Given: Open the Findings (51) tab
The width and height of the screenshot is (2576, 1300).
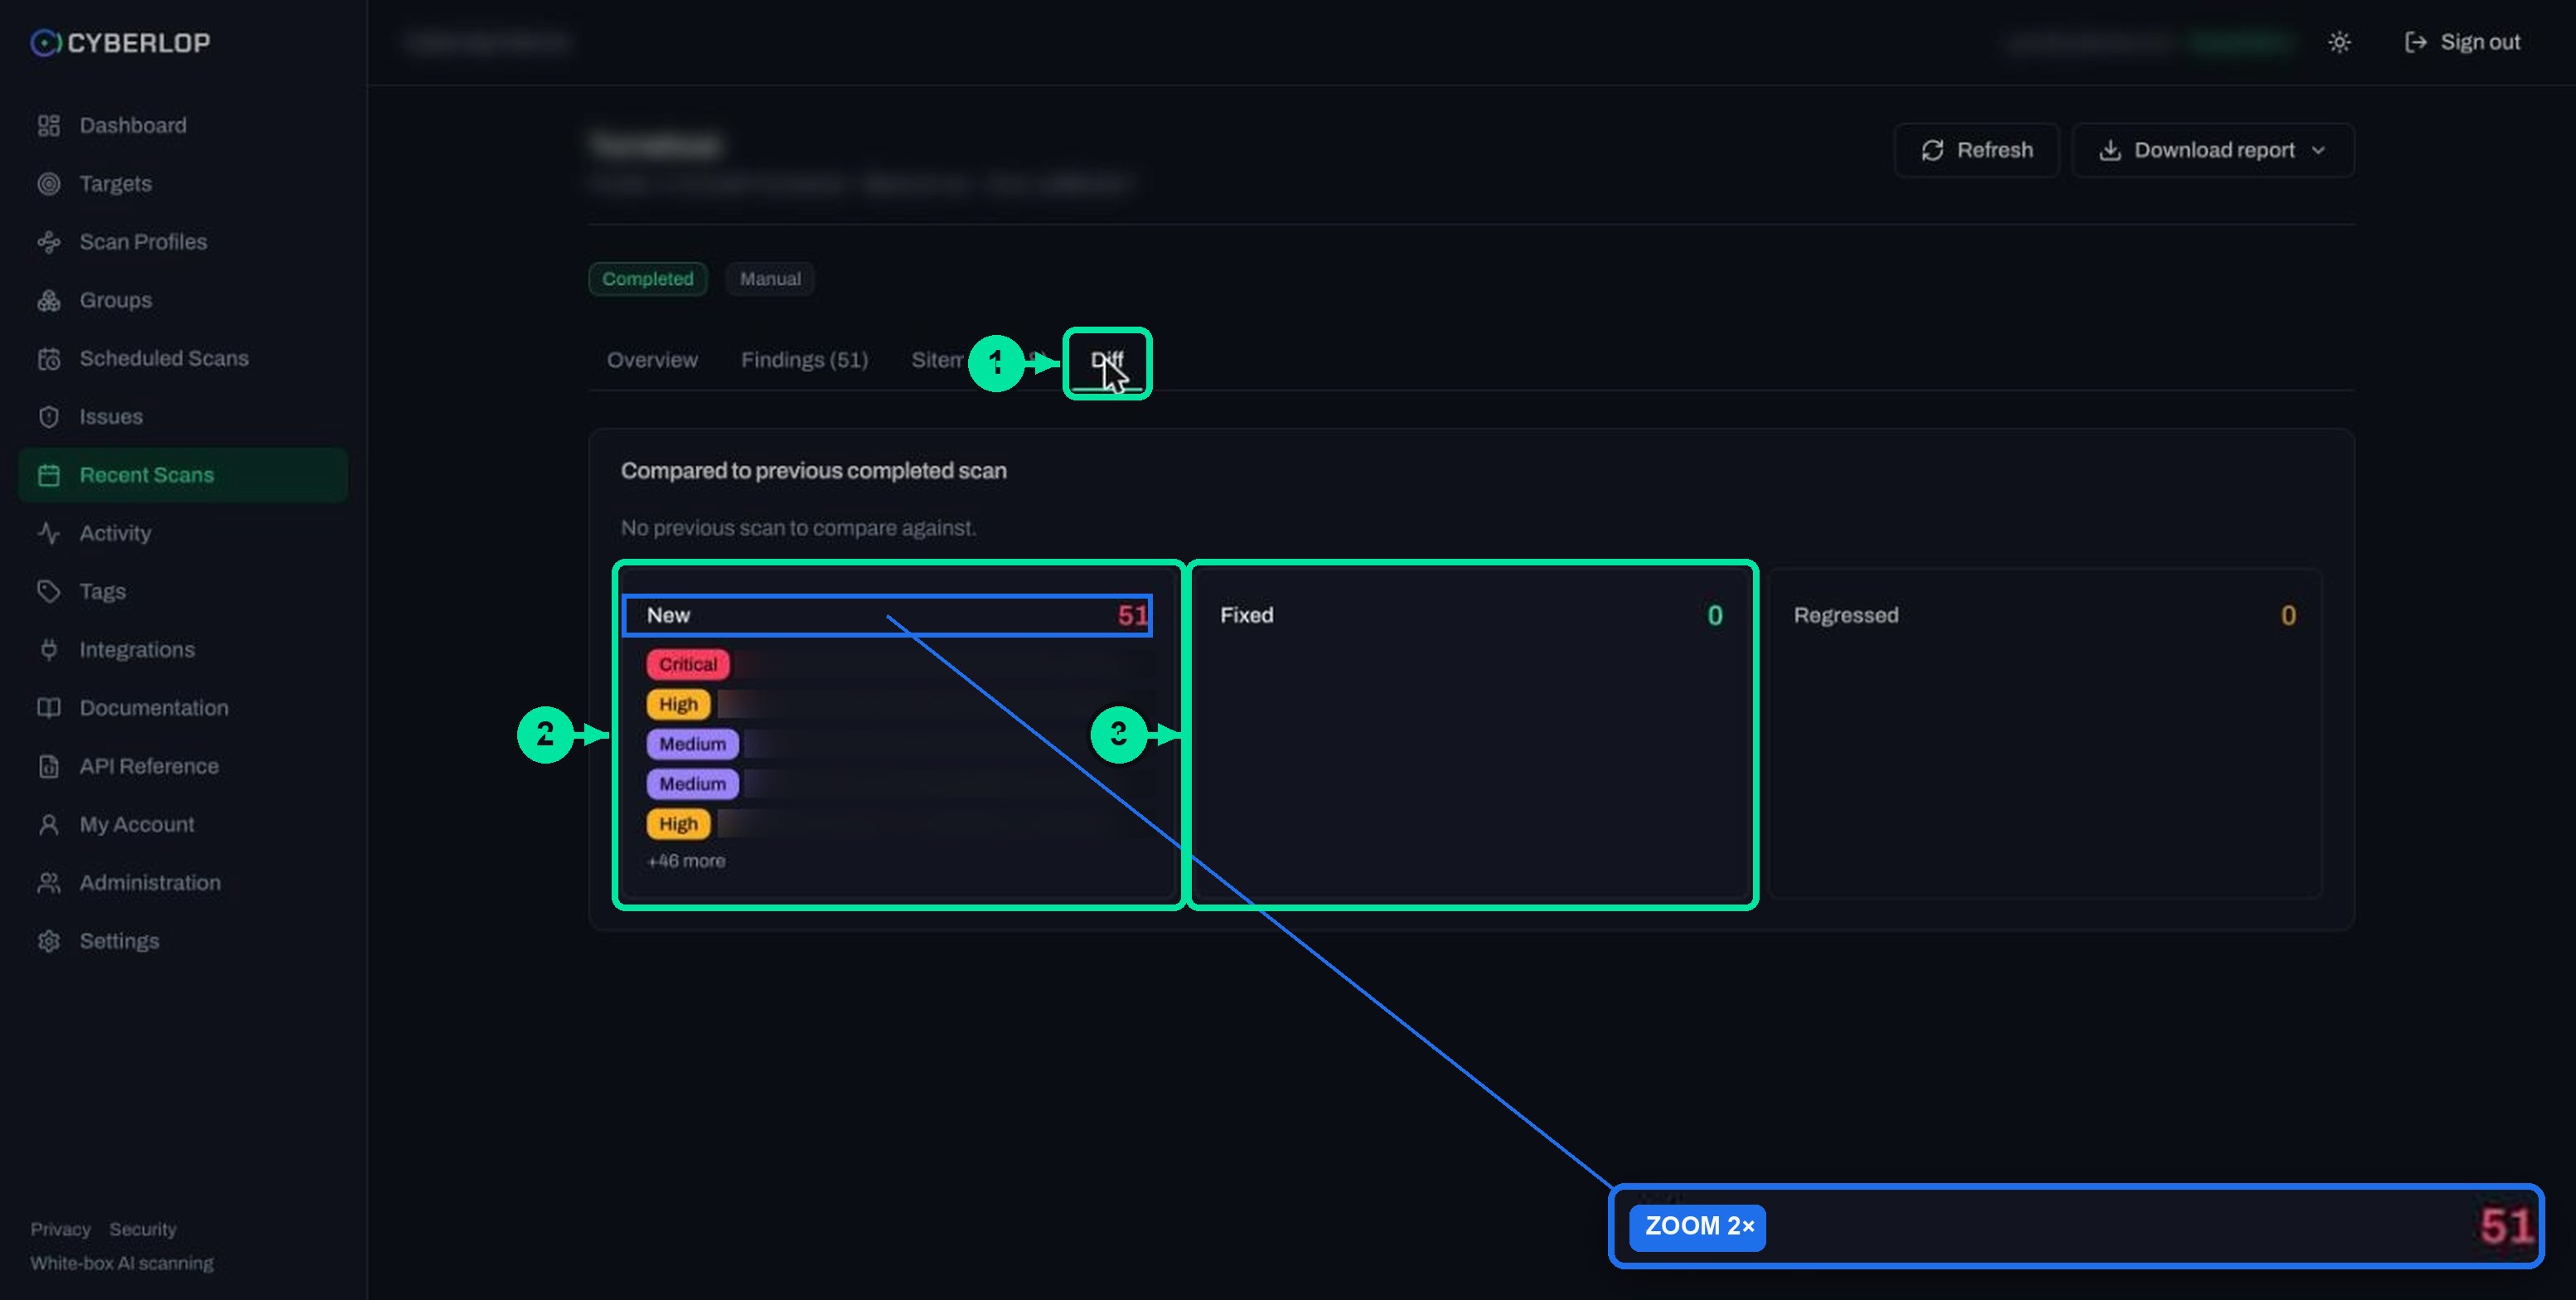Looking at the screenshot, I should click(x=804, y=360).
